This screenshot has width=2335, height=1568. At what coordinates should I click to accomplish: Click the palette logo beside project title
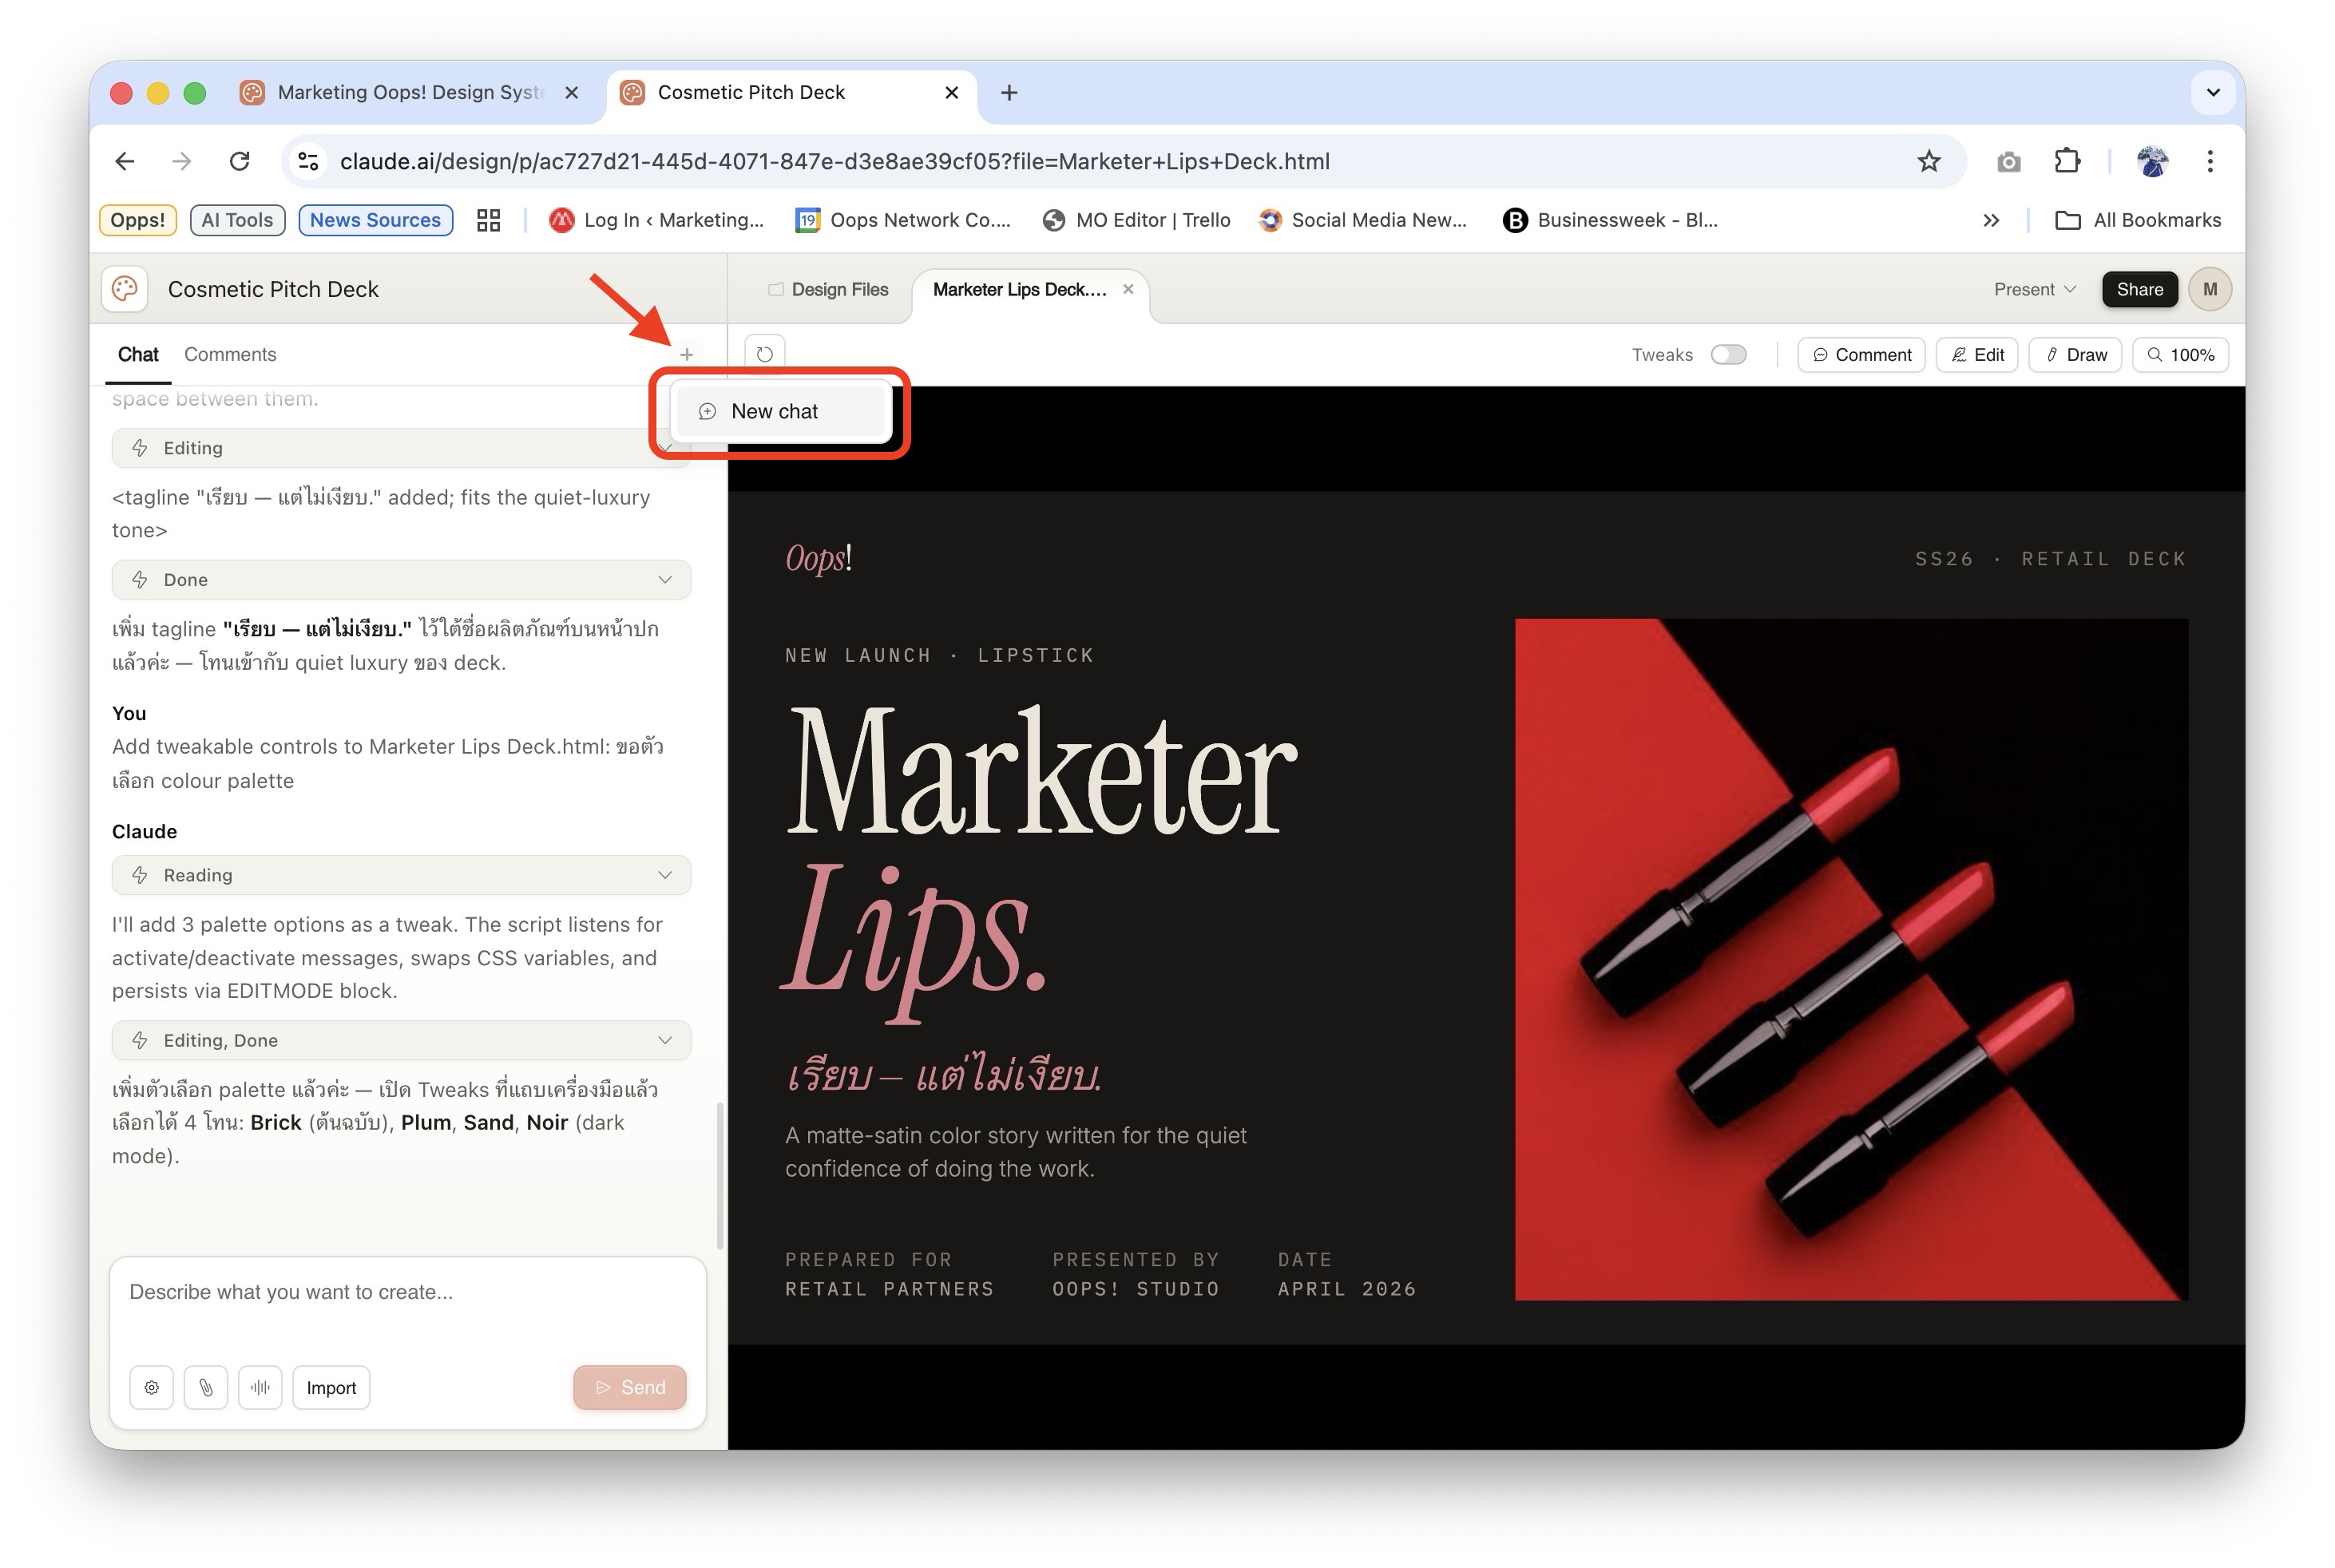point(125,289)
